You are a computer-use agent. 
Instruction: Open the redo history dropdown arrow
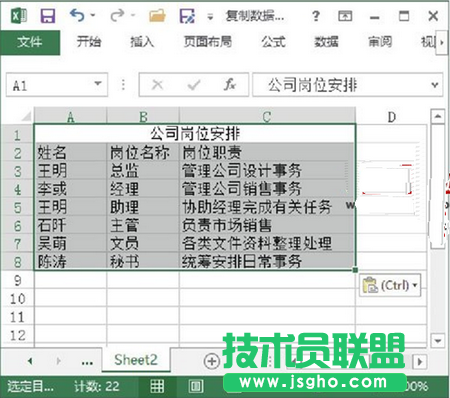(x=133, y=15)
